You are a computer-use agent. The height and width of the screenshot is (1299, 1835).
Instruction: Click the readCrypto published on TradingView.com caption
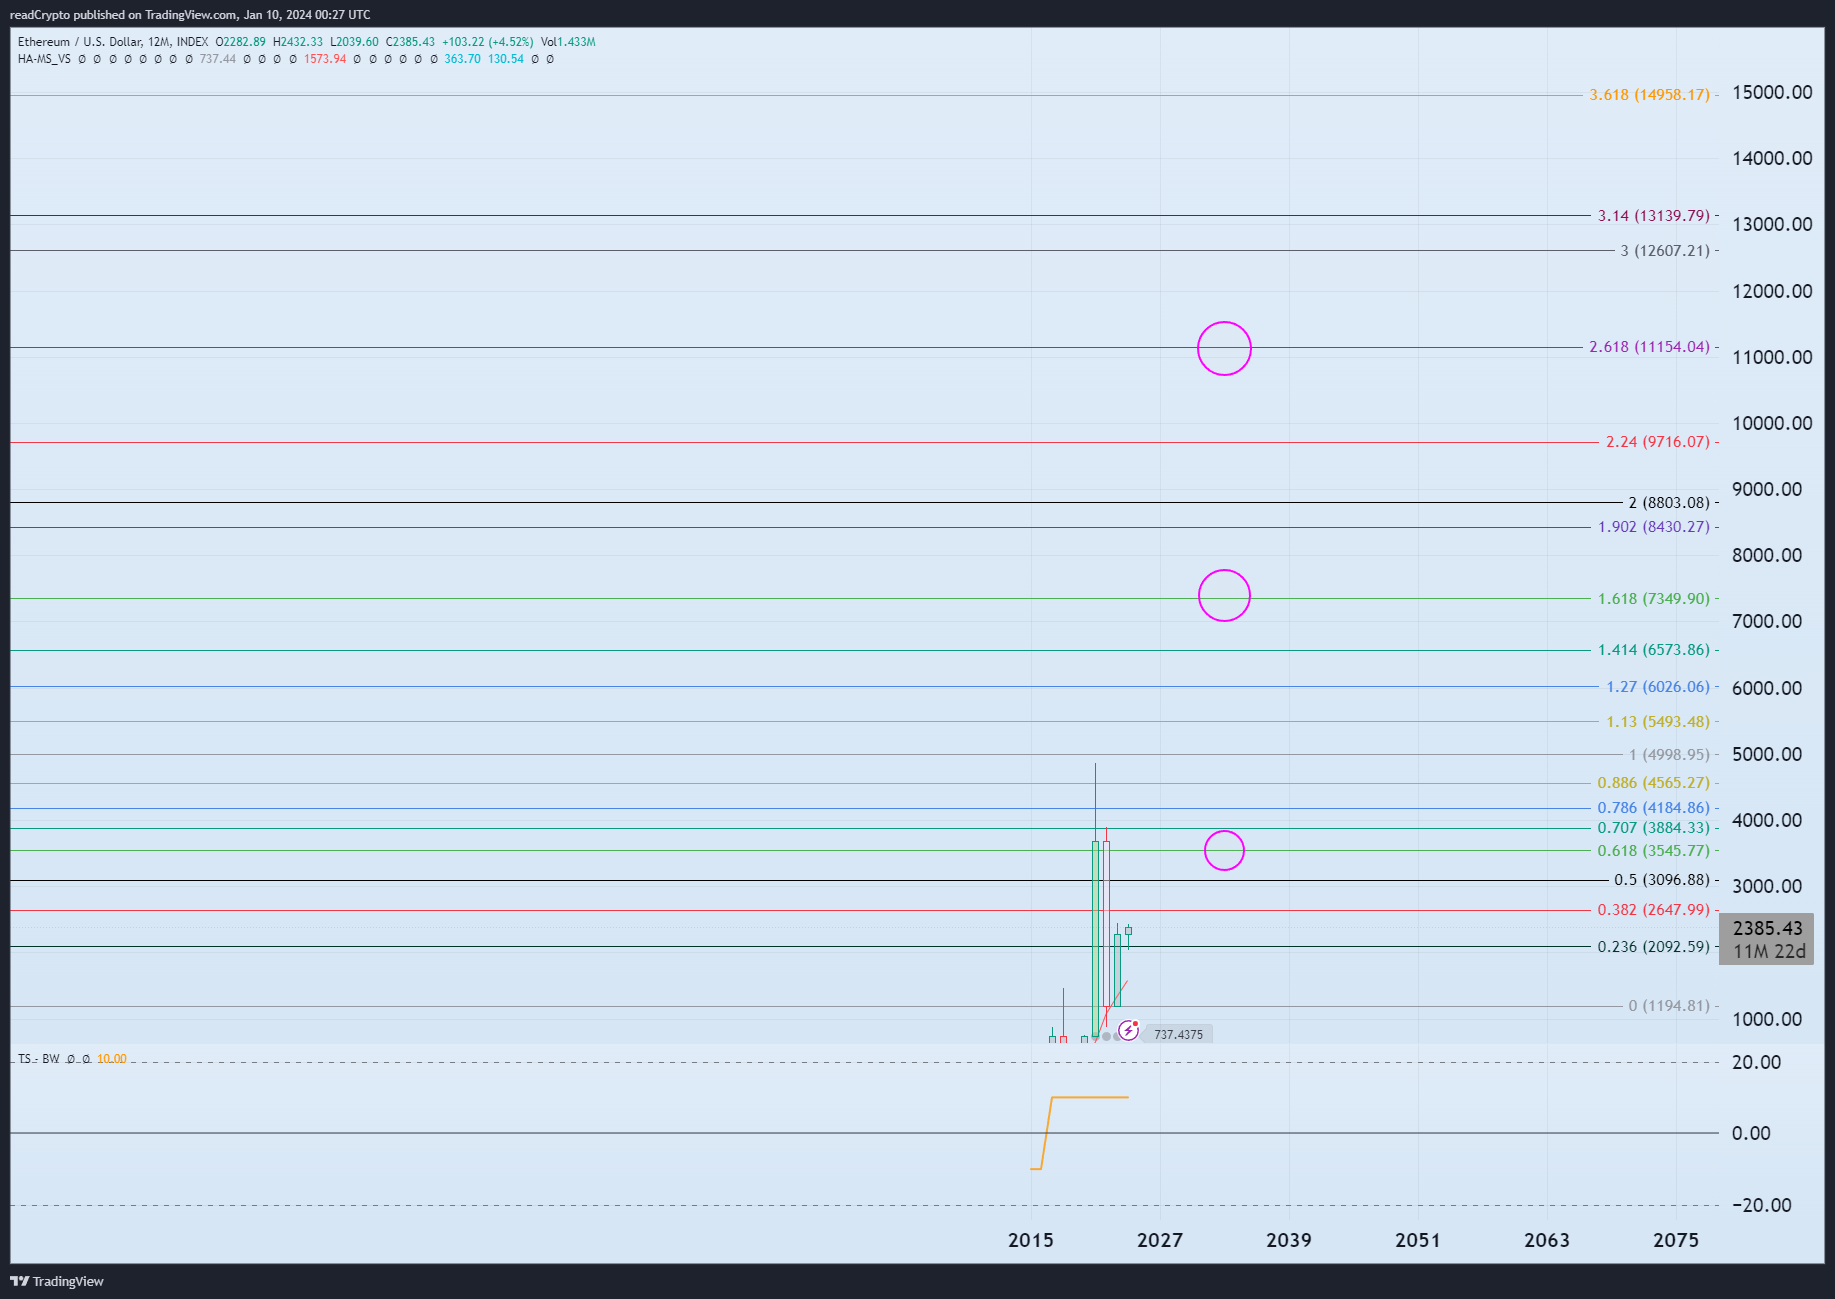[x=190, y=15]
